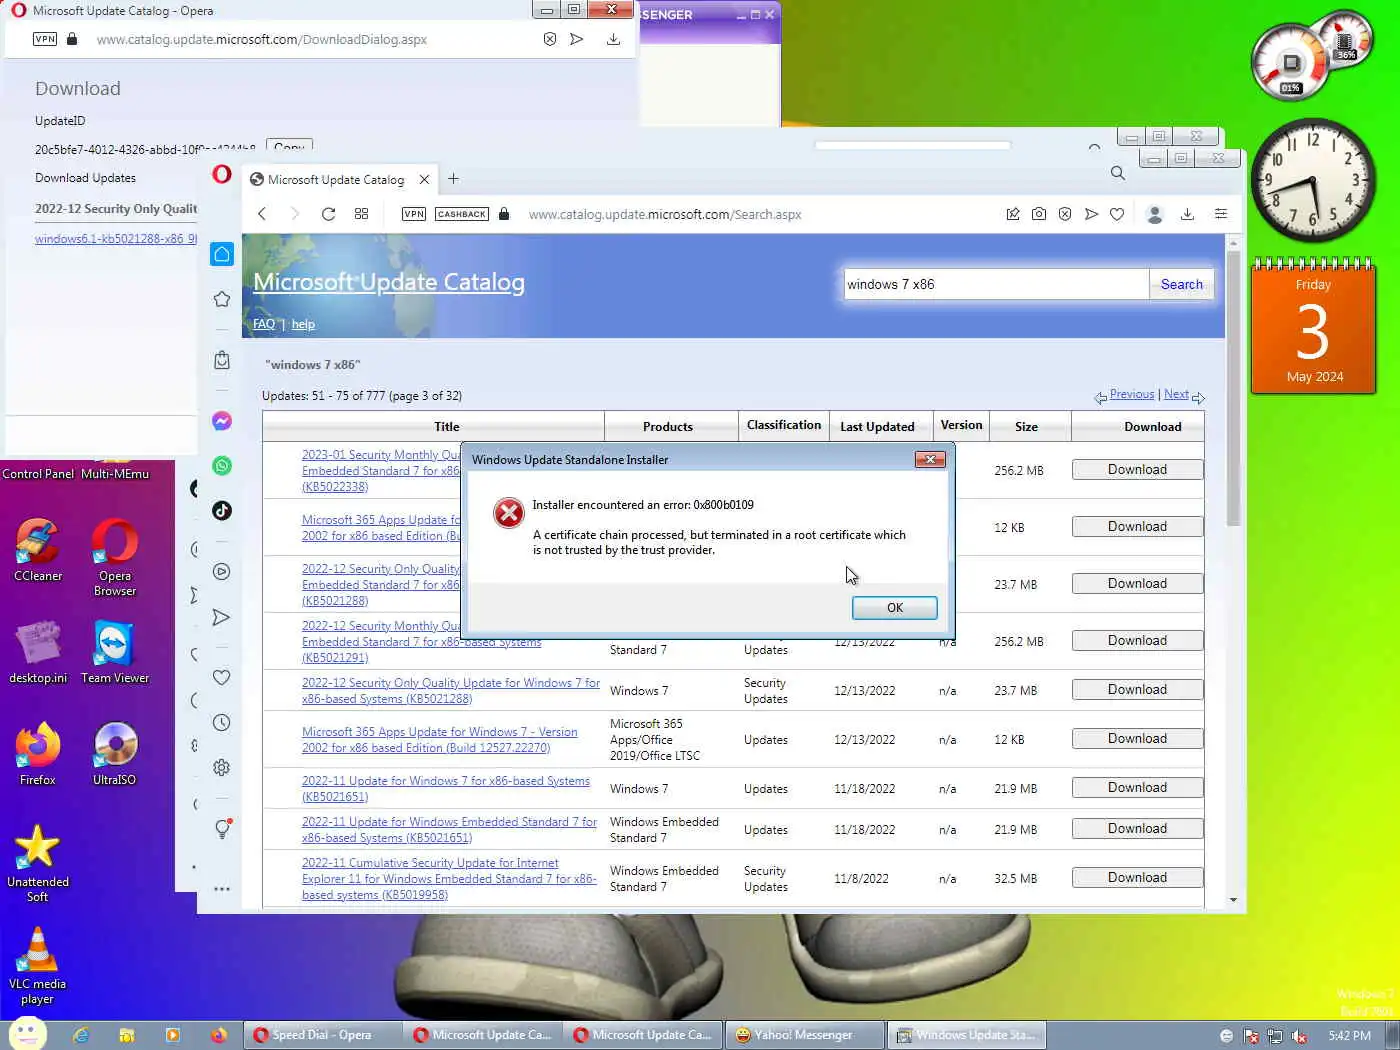
Task: Click the 'windows 7 x86' search box
Action: point(996,284)
